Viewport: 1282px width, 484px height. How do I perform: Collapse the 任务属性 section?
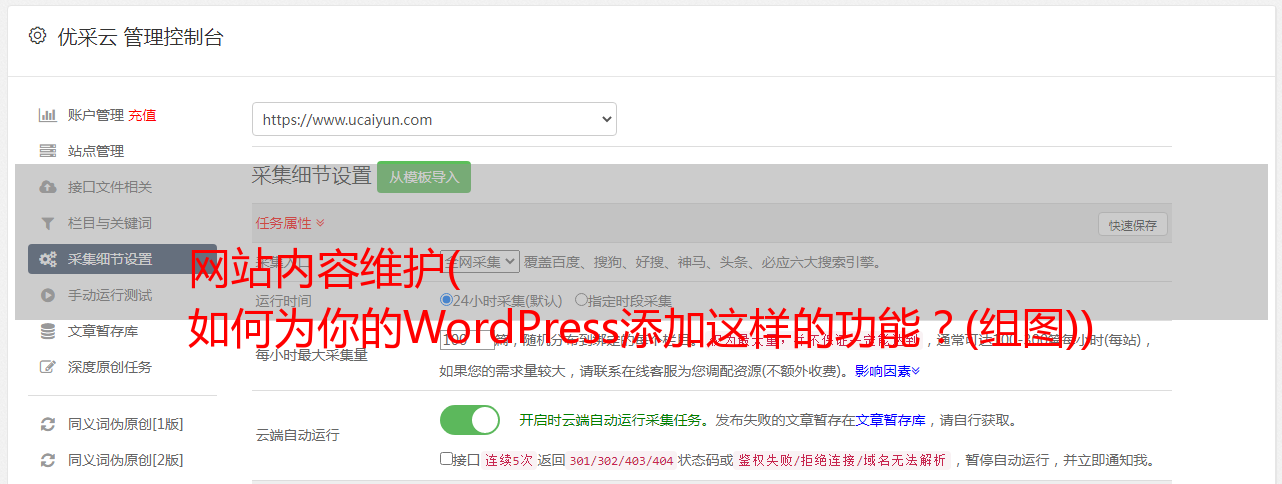pos(290,223)
